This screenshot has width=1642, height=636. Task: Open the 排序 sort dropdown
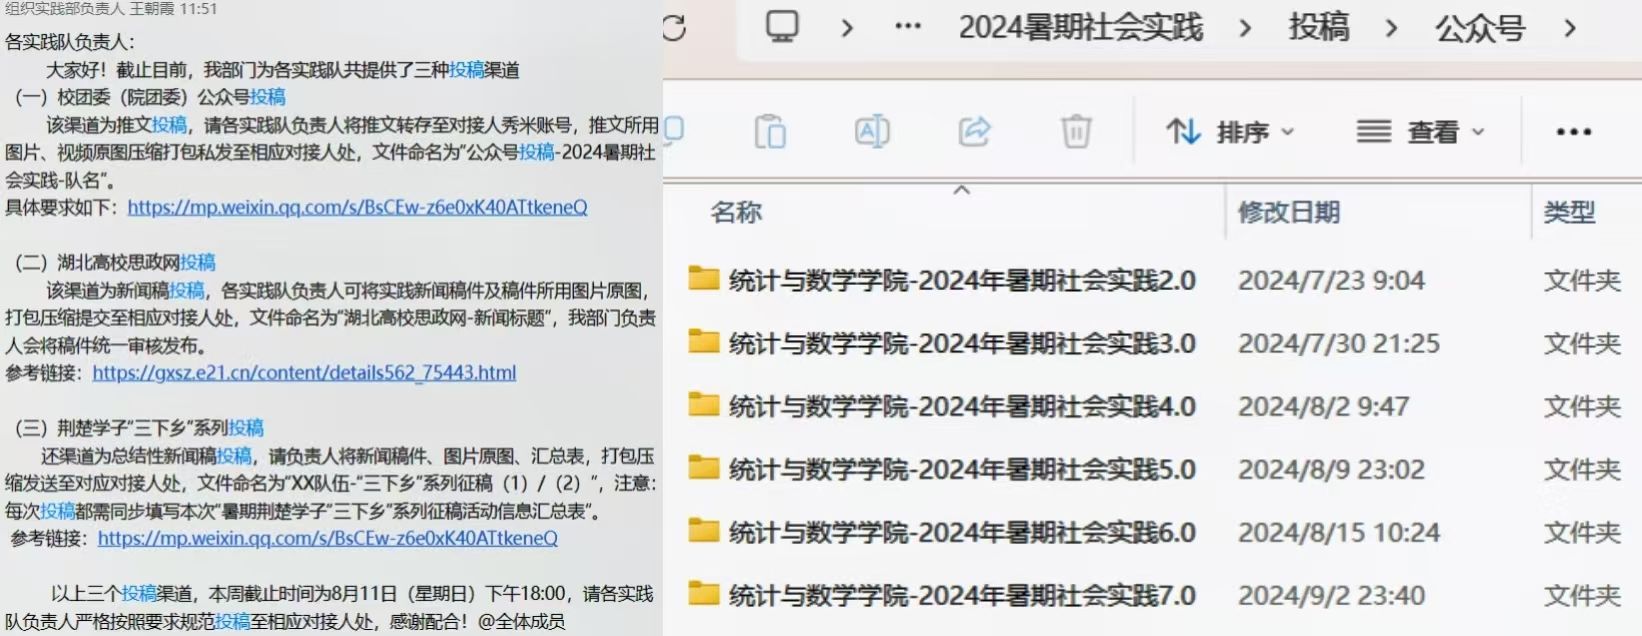1230,132
